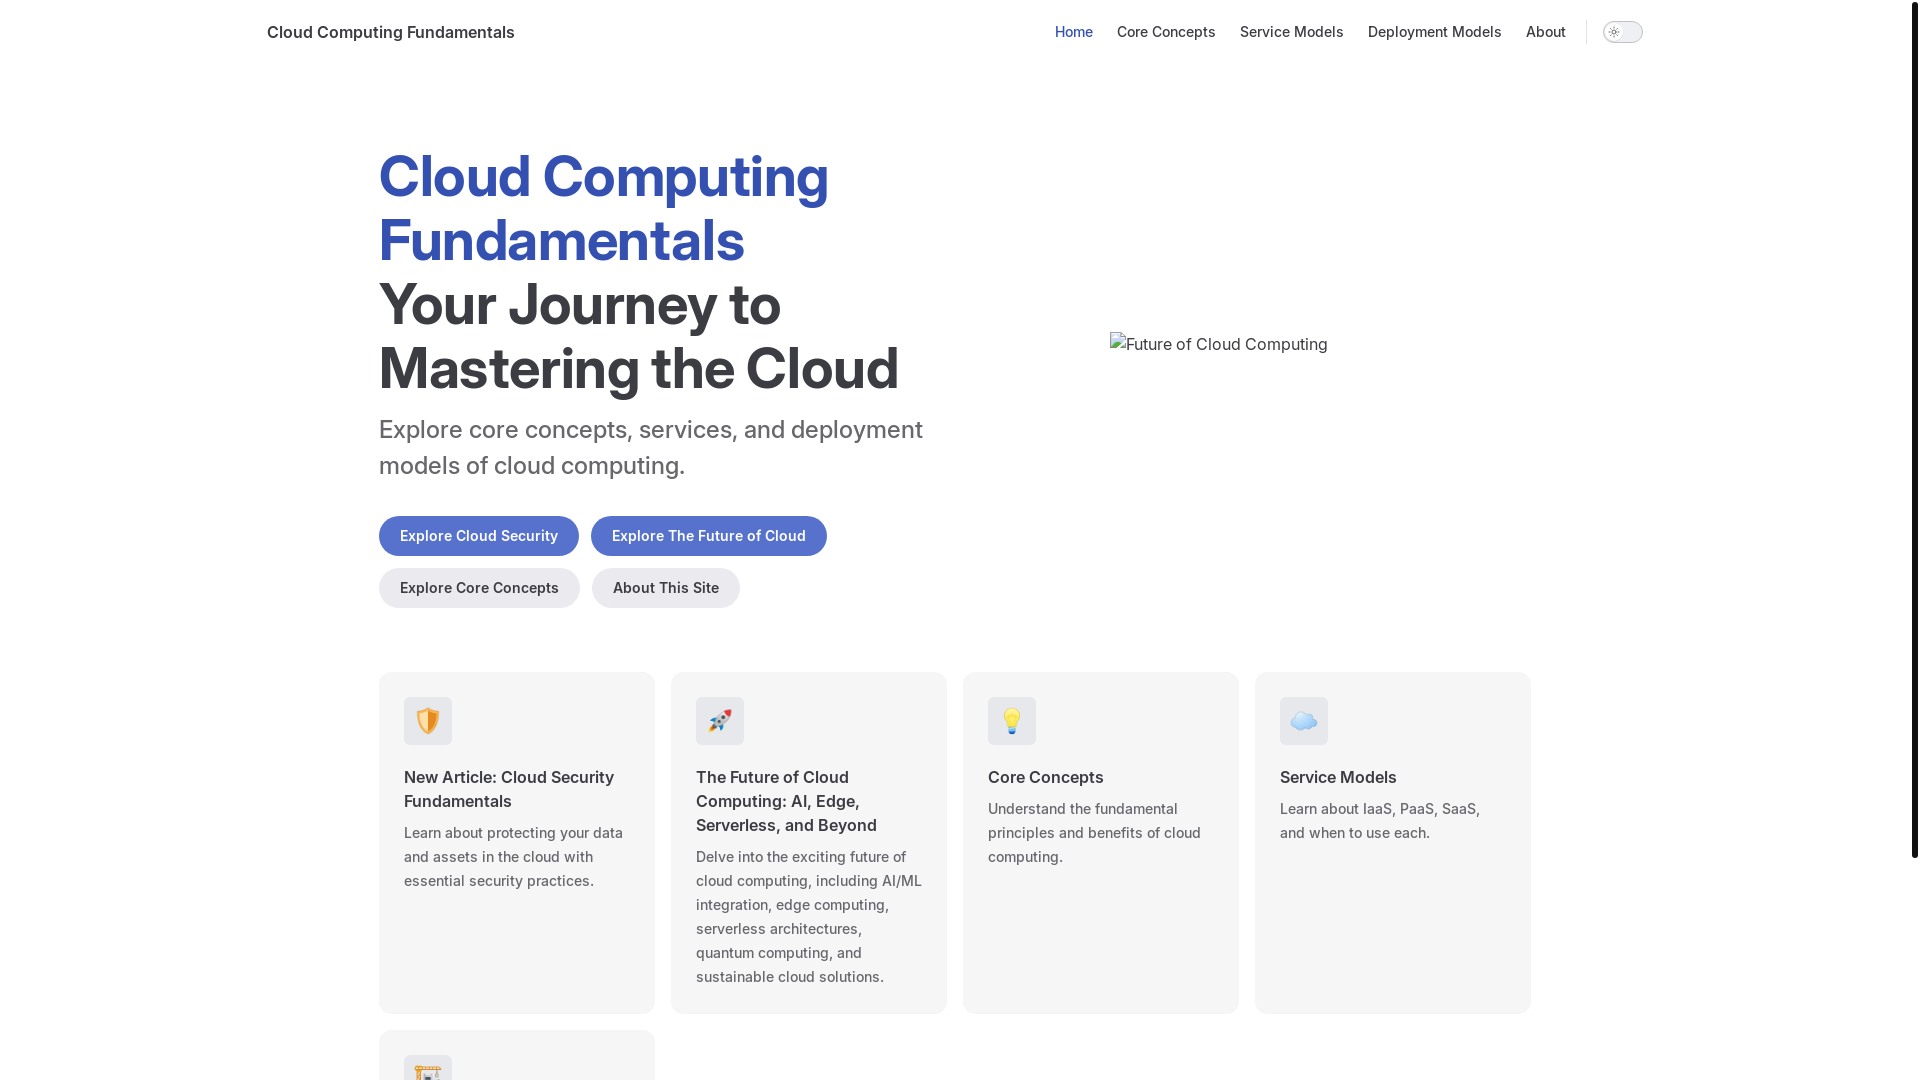Open the New Article: Cloud Security Fundamentals heading
Viewport: 1920px width, 1080px height.
pos(509,789)
